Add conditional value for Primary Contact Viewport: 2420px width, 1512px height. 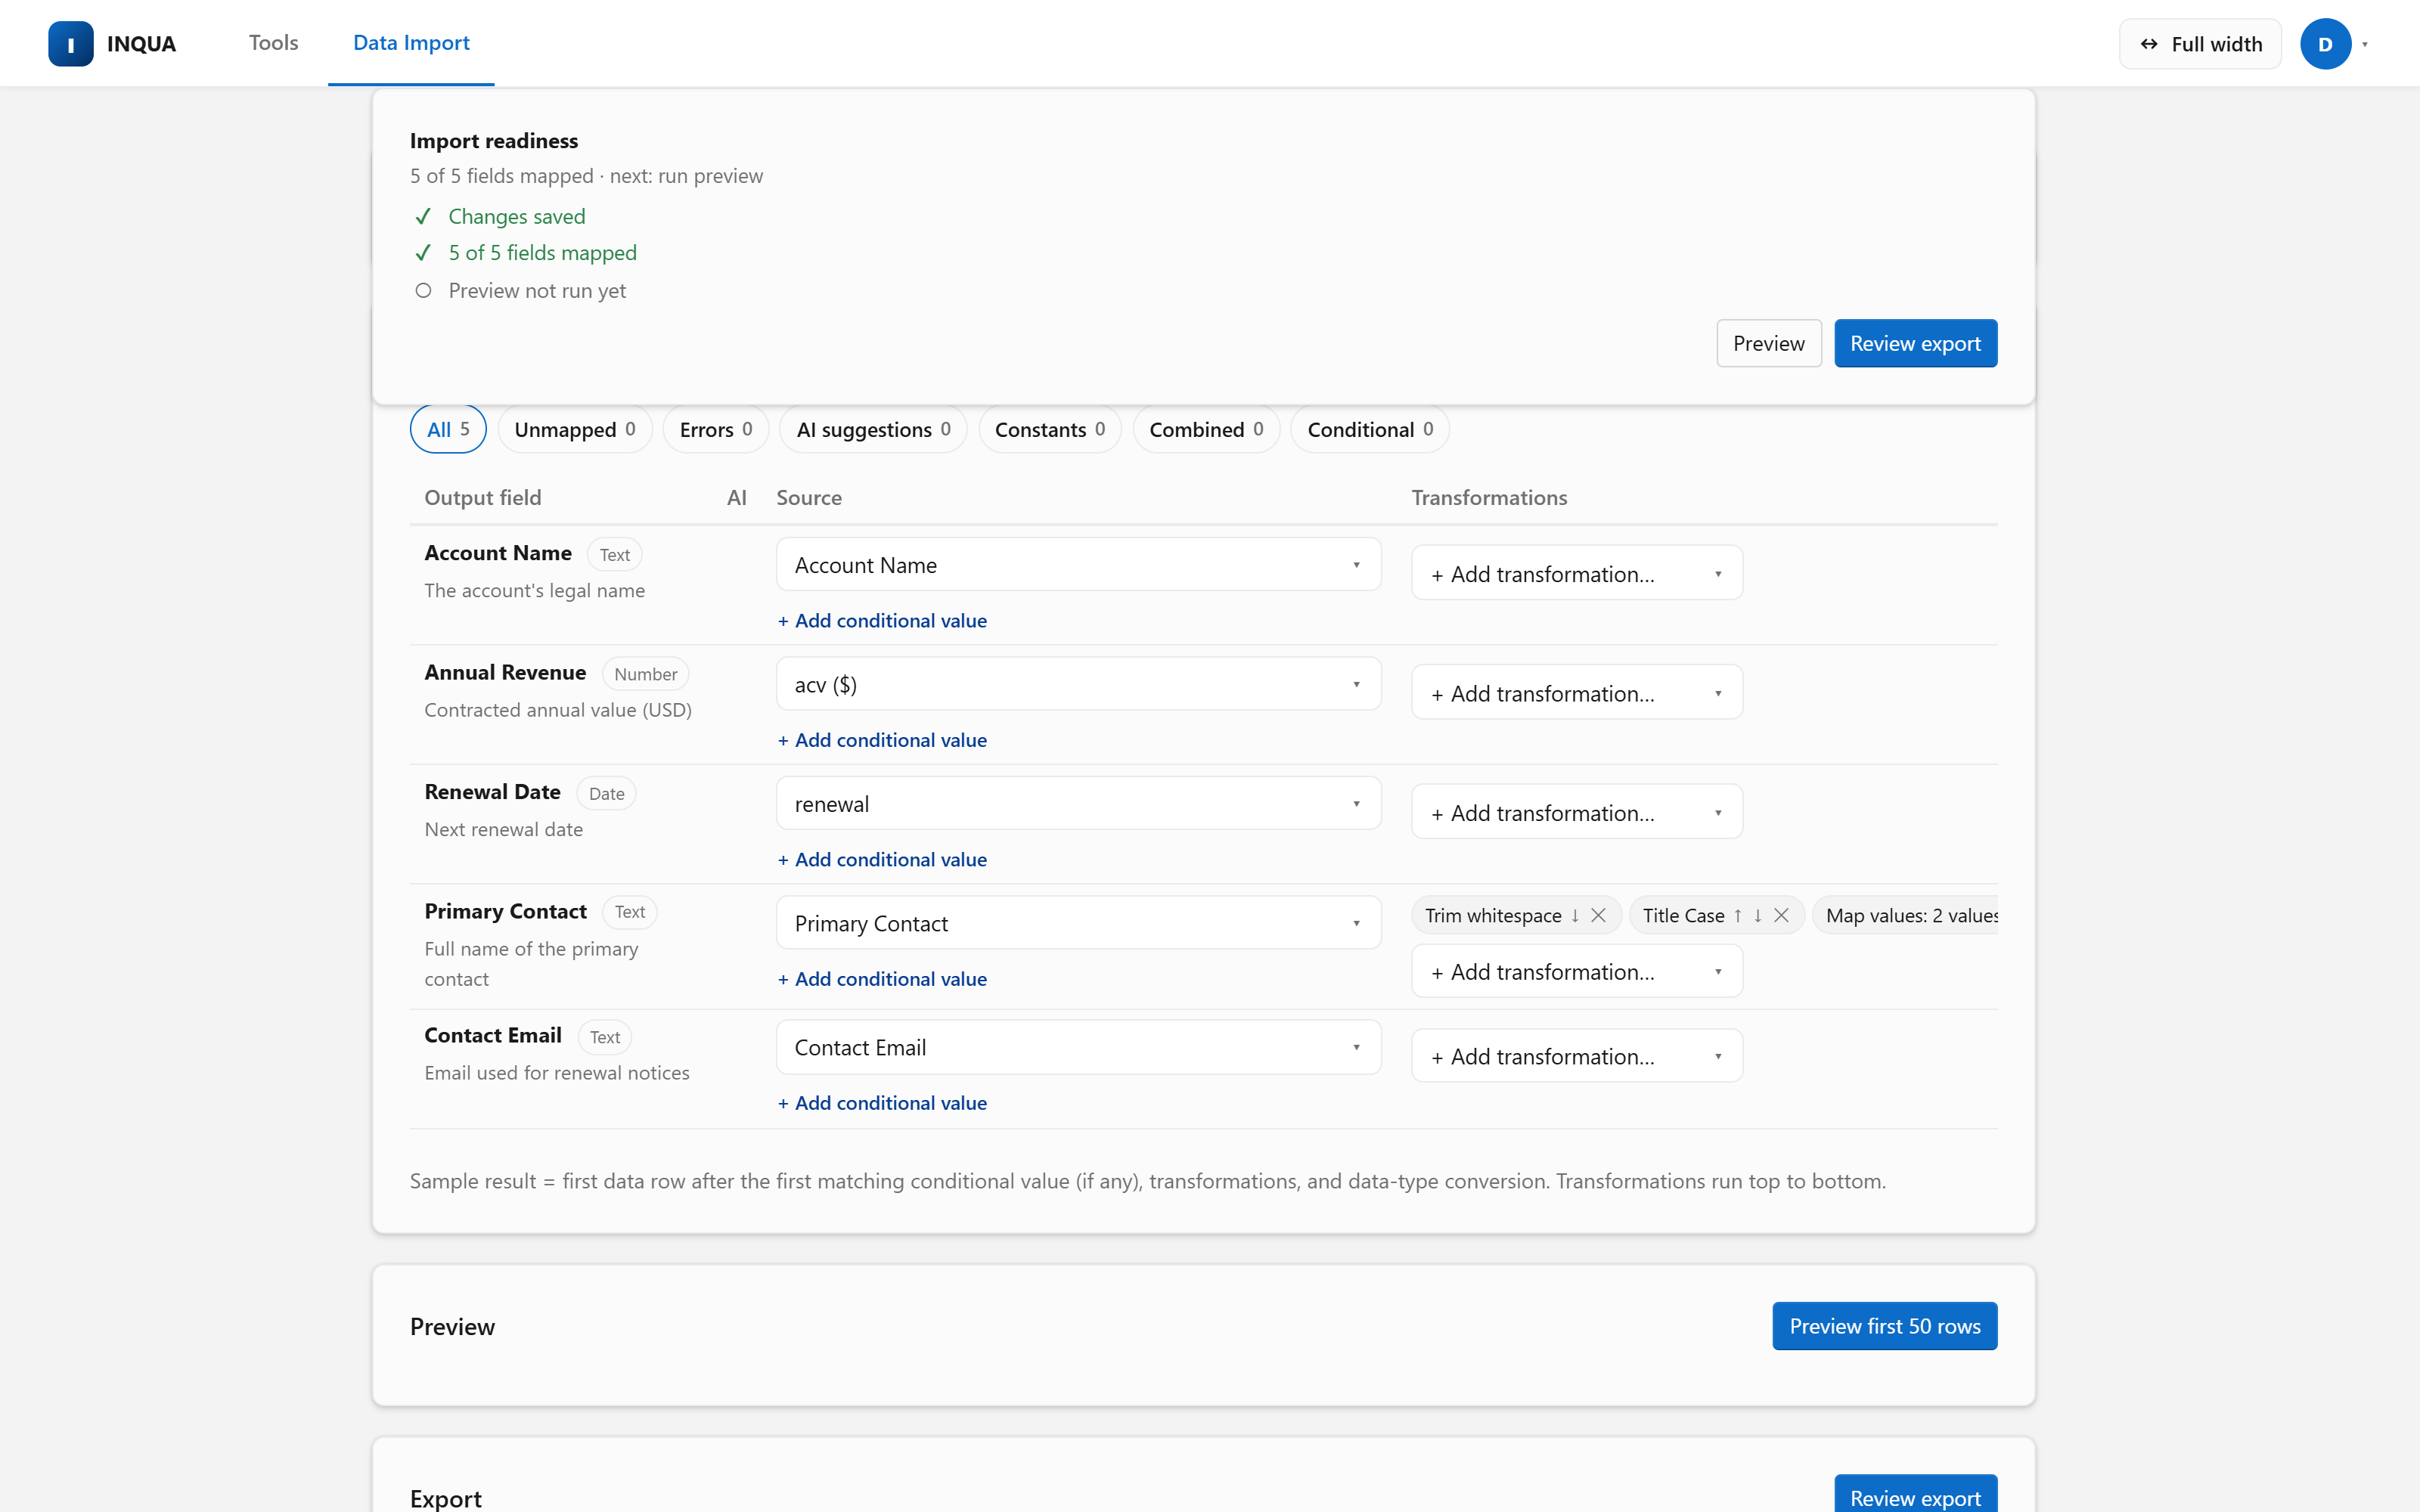coord(882,979)
